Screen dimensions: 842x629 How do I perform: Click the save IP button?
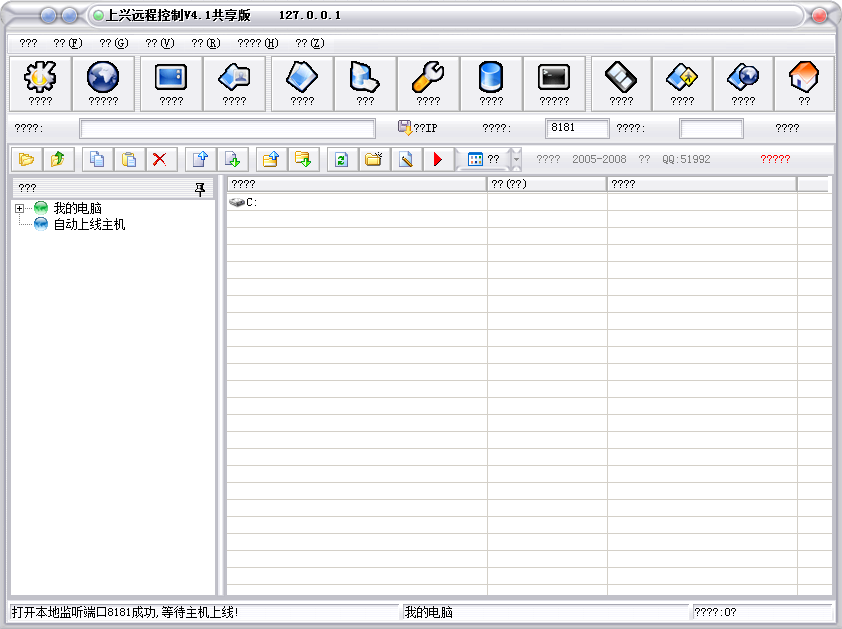coord(417,128)
